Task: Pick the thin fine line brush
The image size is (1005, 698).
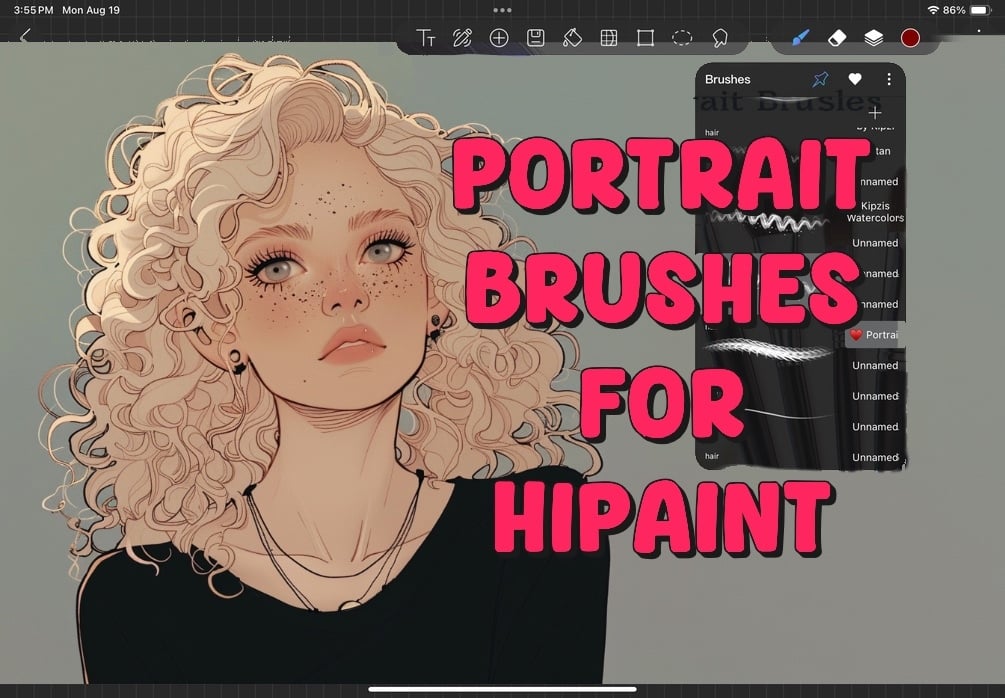Action: click(788, 413)
